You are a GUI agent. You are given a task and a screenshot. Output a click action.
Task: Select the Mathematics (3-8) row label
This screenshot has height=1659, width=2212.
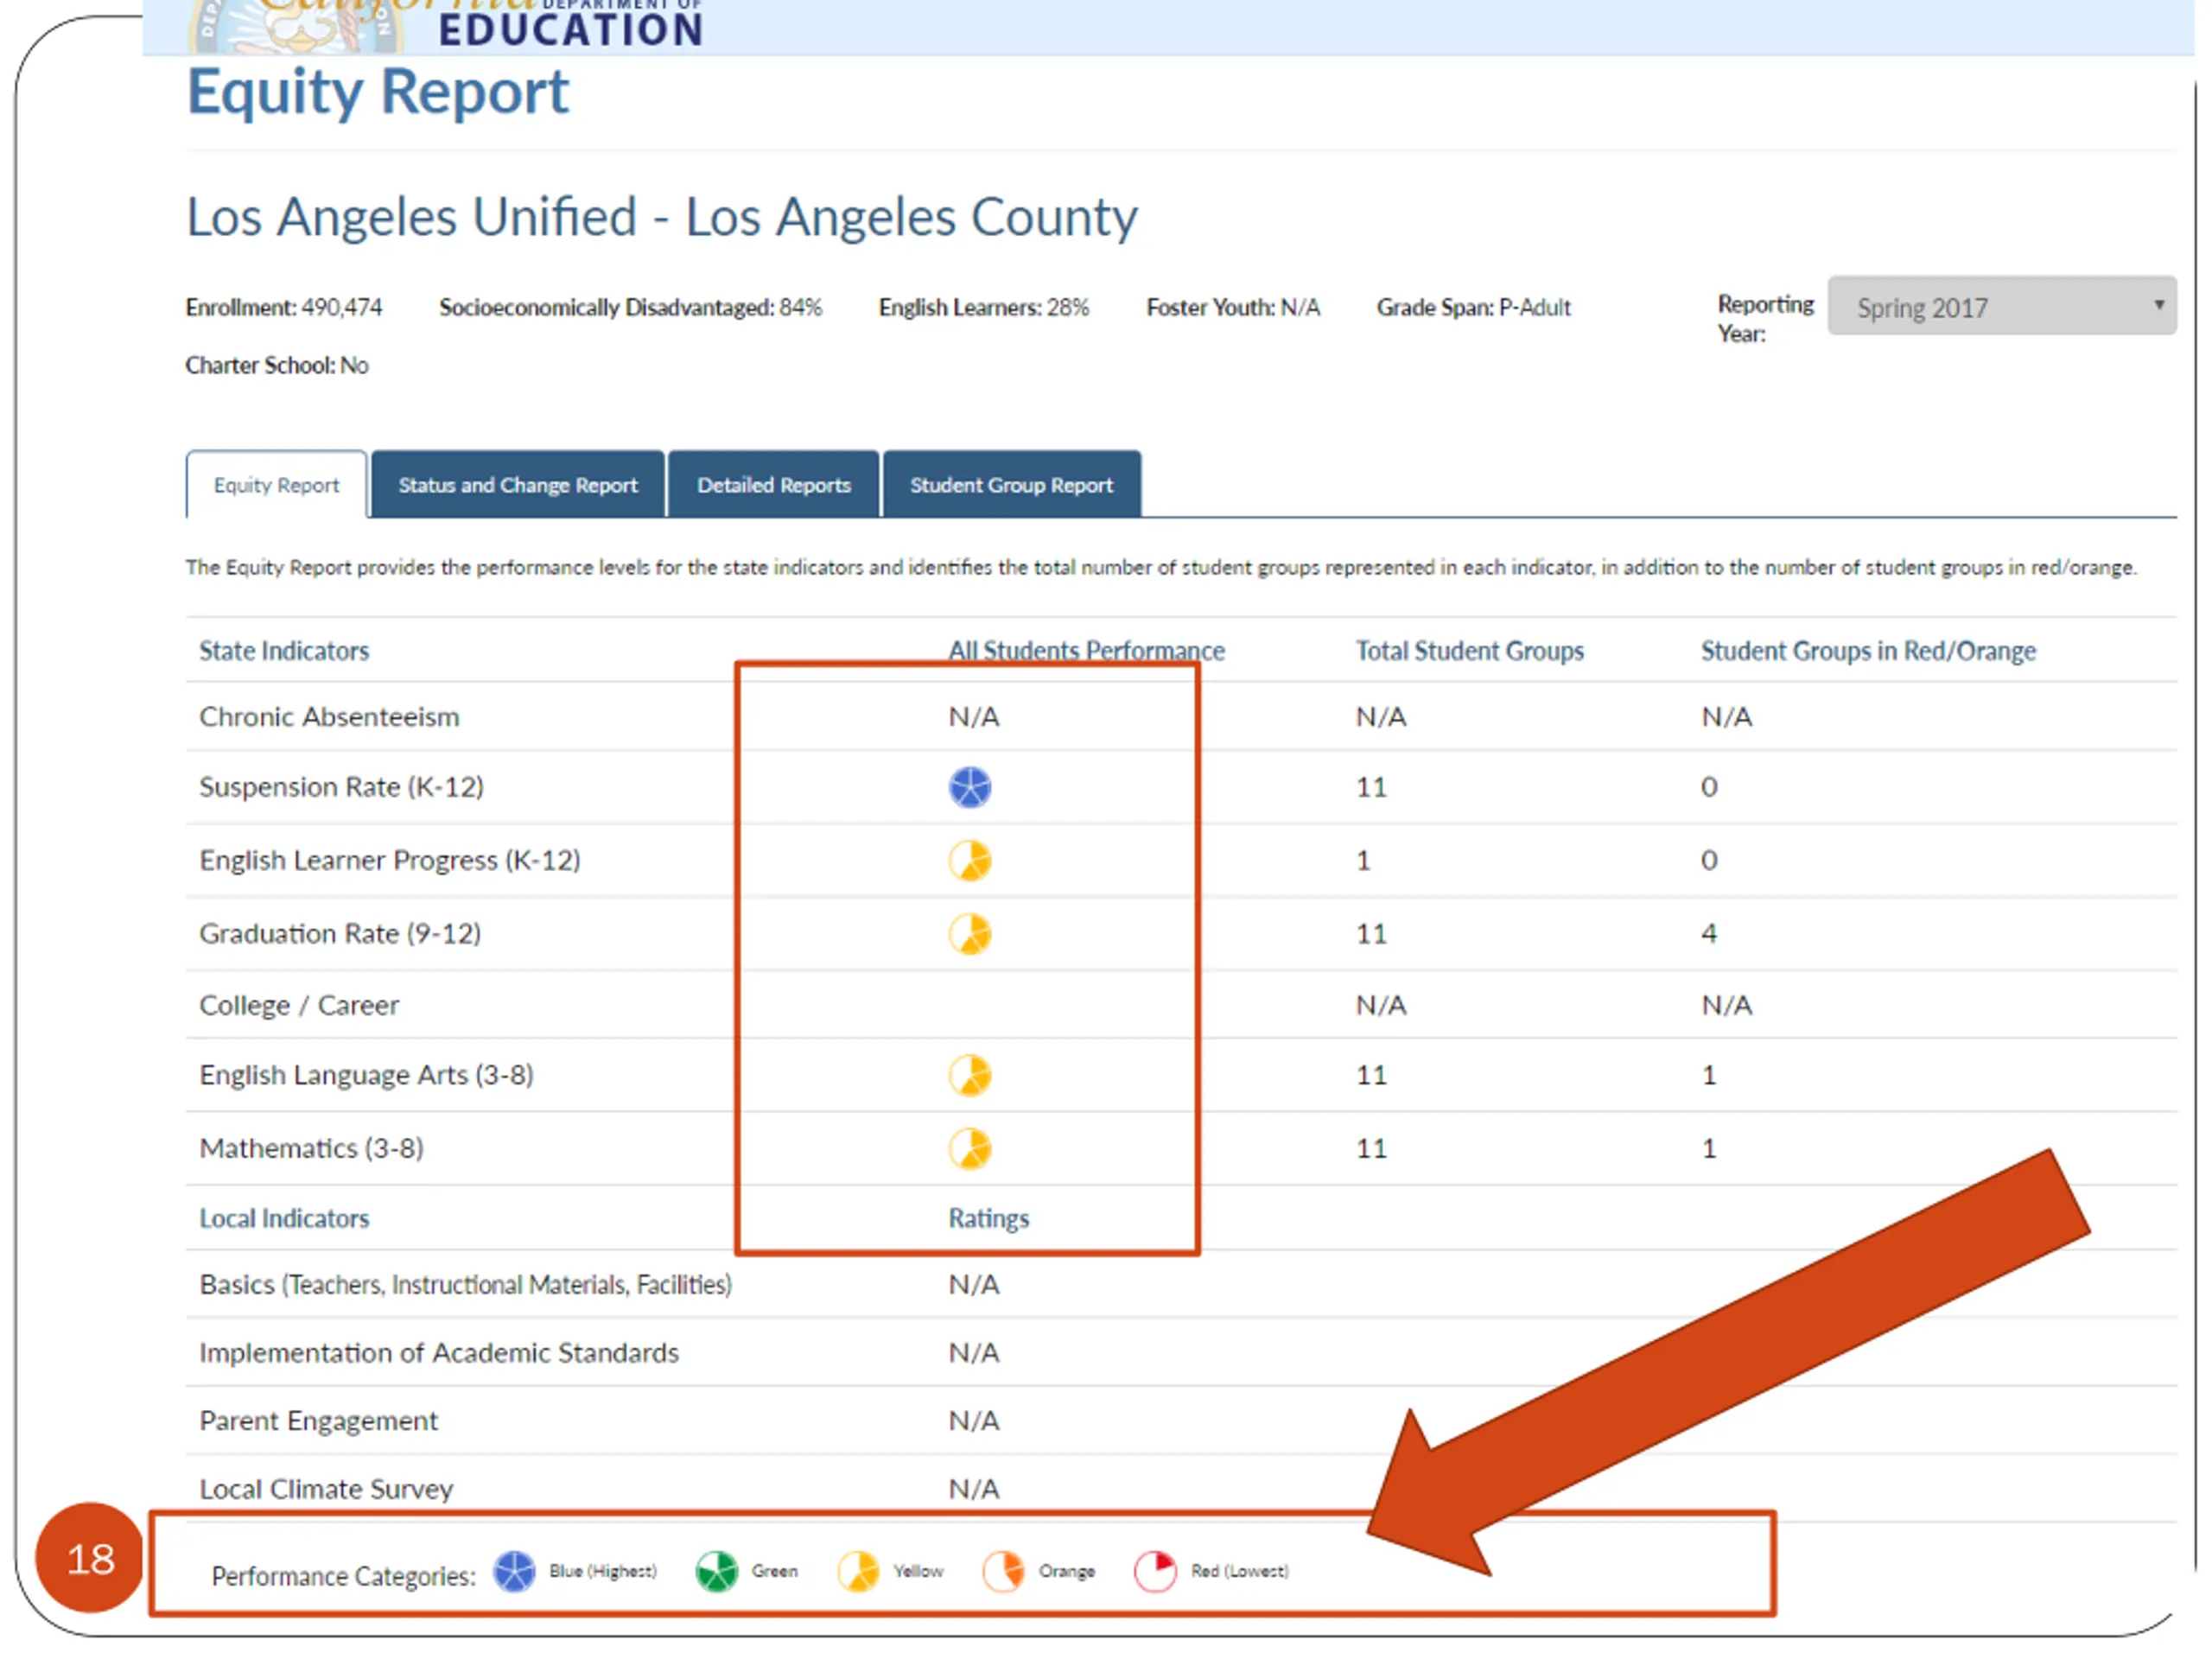point(311,1148)
